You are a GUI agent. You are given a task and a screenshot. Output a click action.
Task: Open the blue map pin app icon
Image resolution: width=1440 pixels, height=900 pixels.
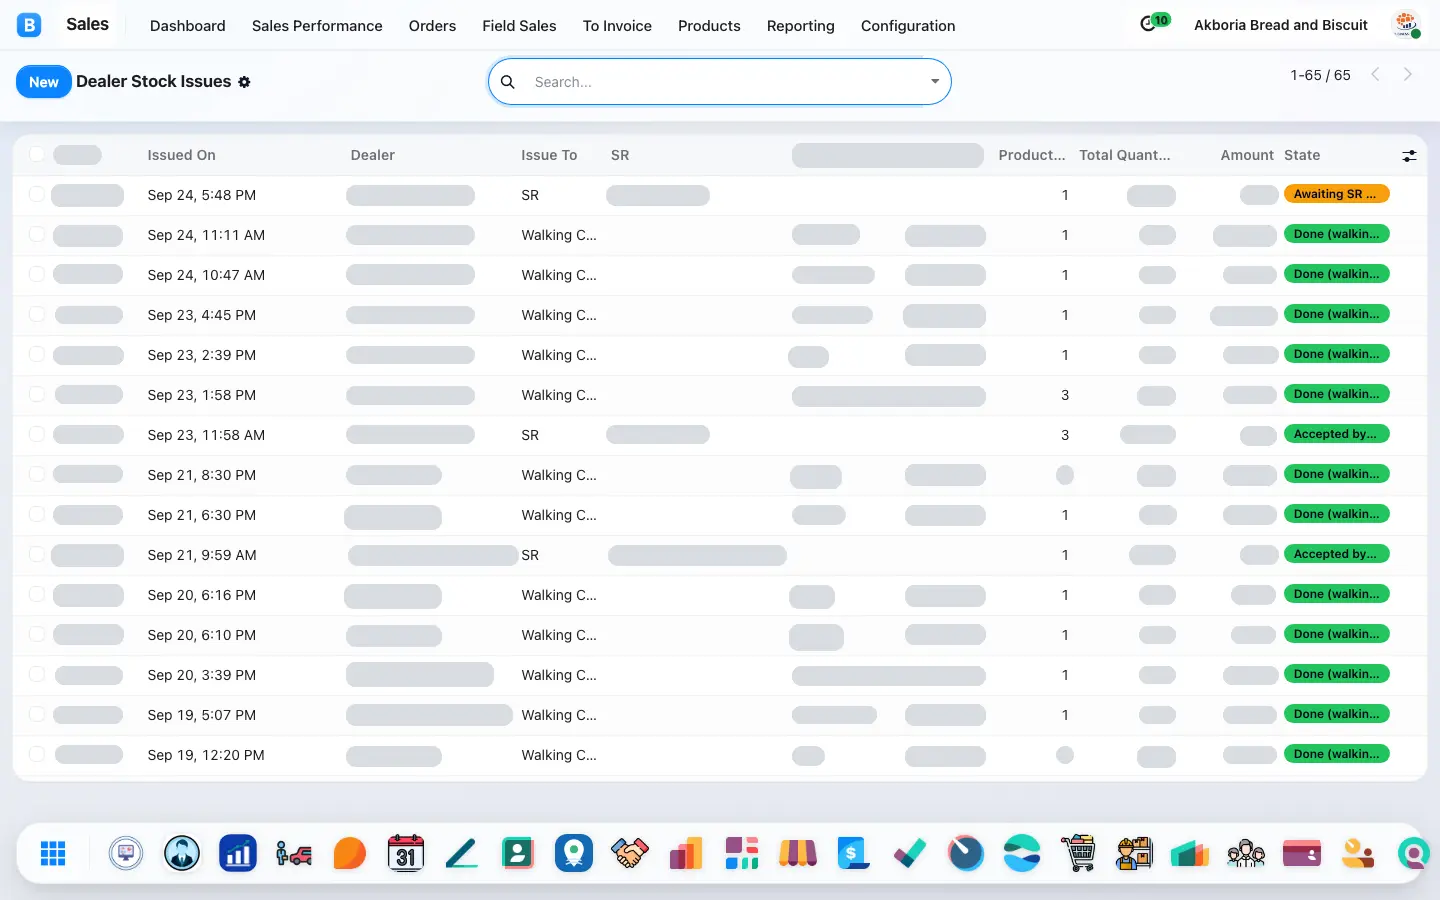574,853
